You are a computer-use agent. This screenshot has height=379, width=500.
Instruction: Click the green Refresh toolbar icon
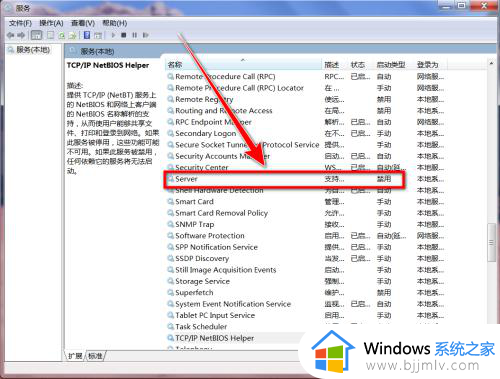[x=62, y=35]
